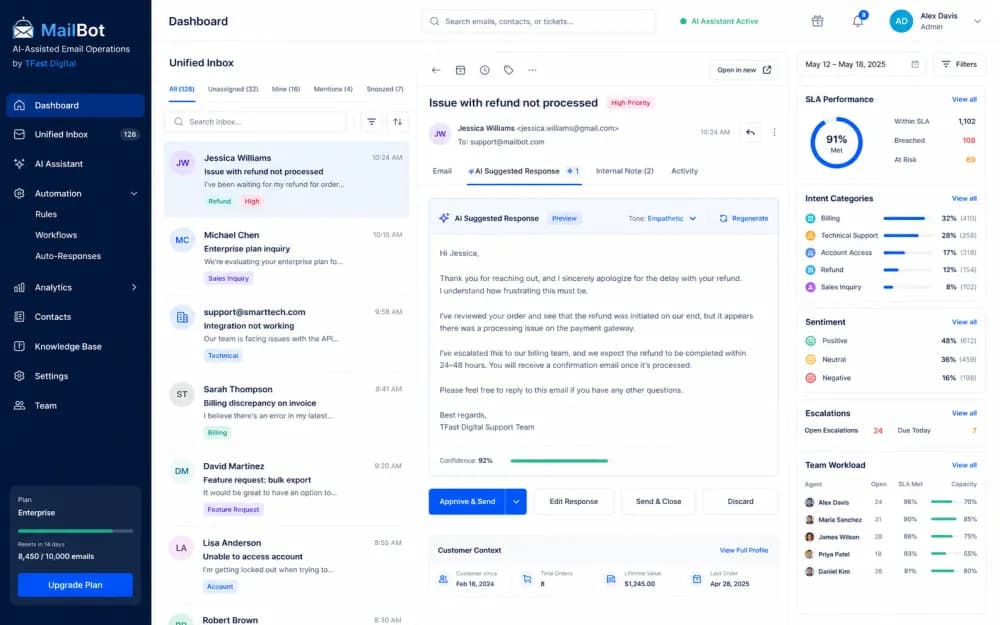Reply to Jessica using the reply arrow

[751, 132]
